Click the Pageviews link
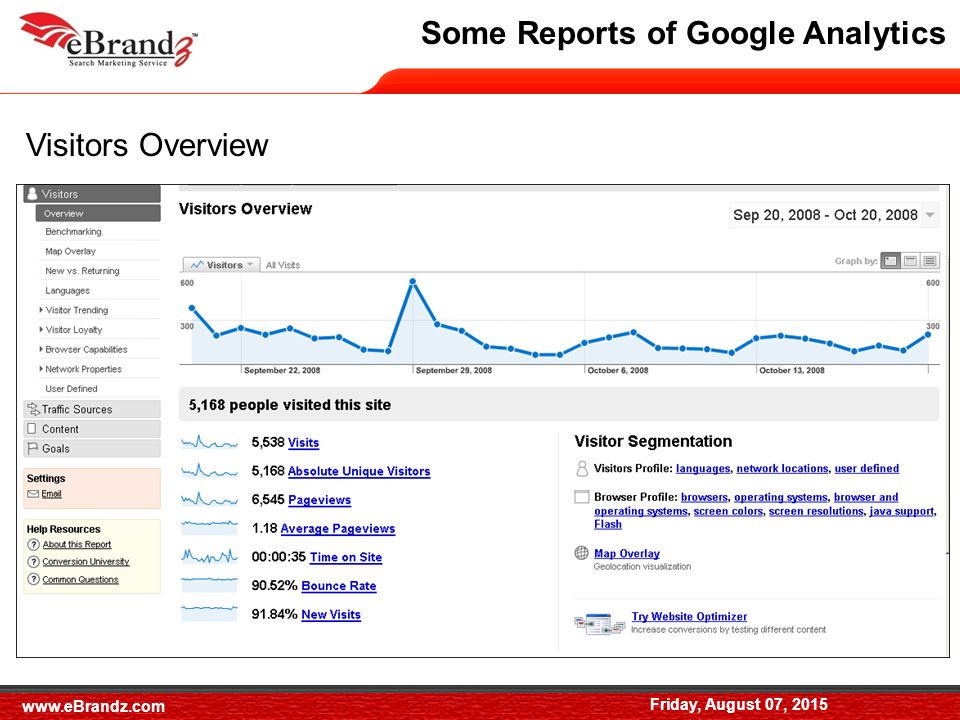Viewport: 960px width, 720px height. [319, 500]
